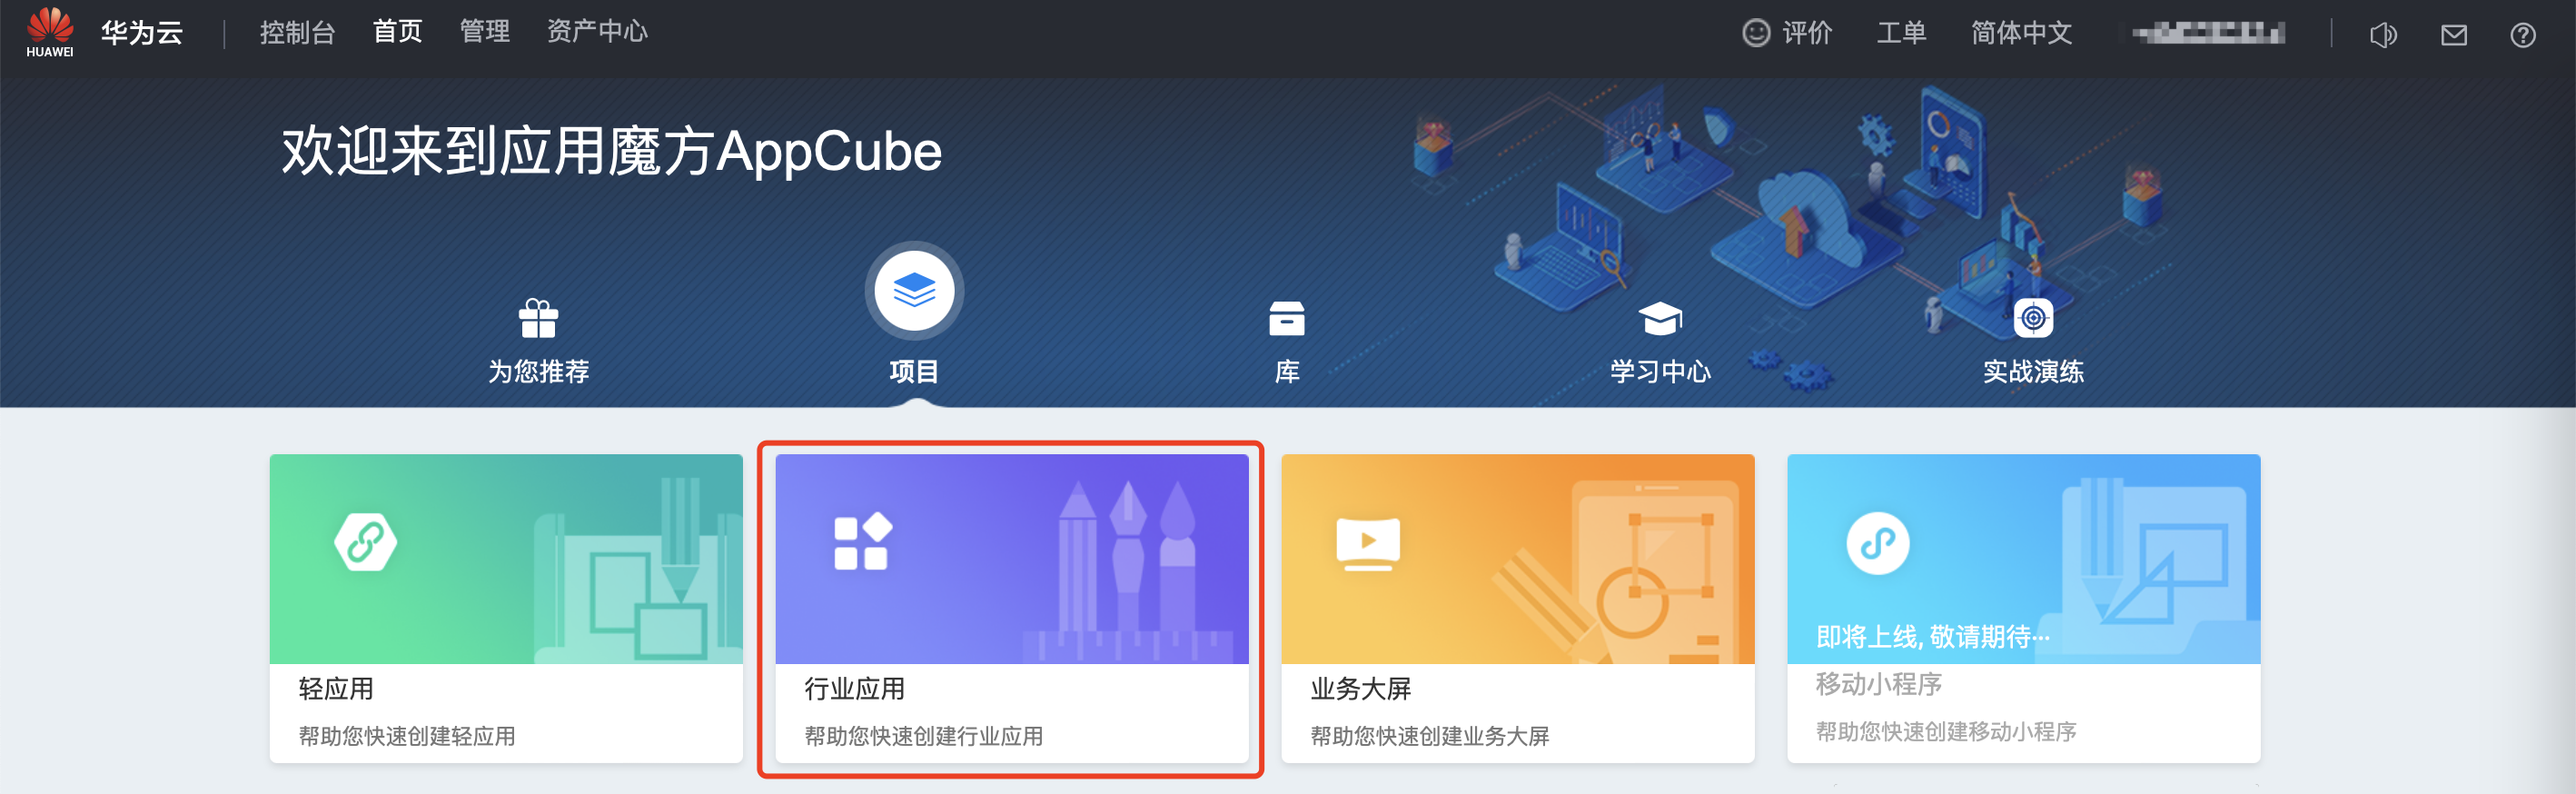This screenshot has width=2576, height=794.
Task: Select the 项目 tab label
Action: coord(914,371)
